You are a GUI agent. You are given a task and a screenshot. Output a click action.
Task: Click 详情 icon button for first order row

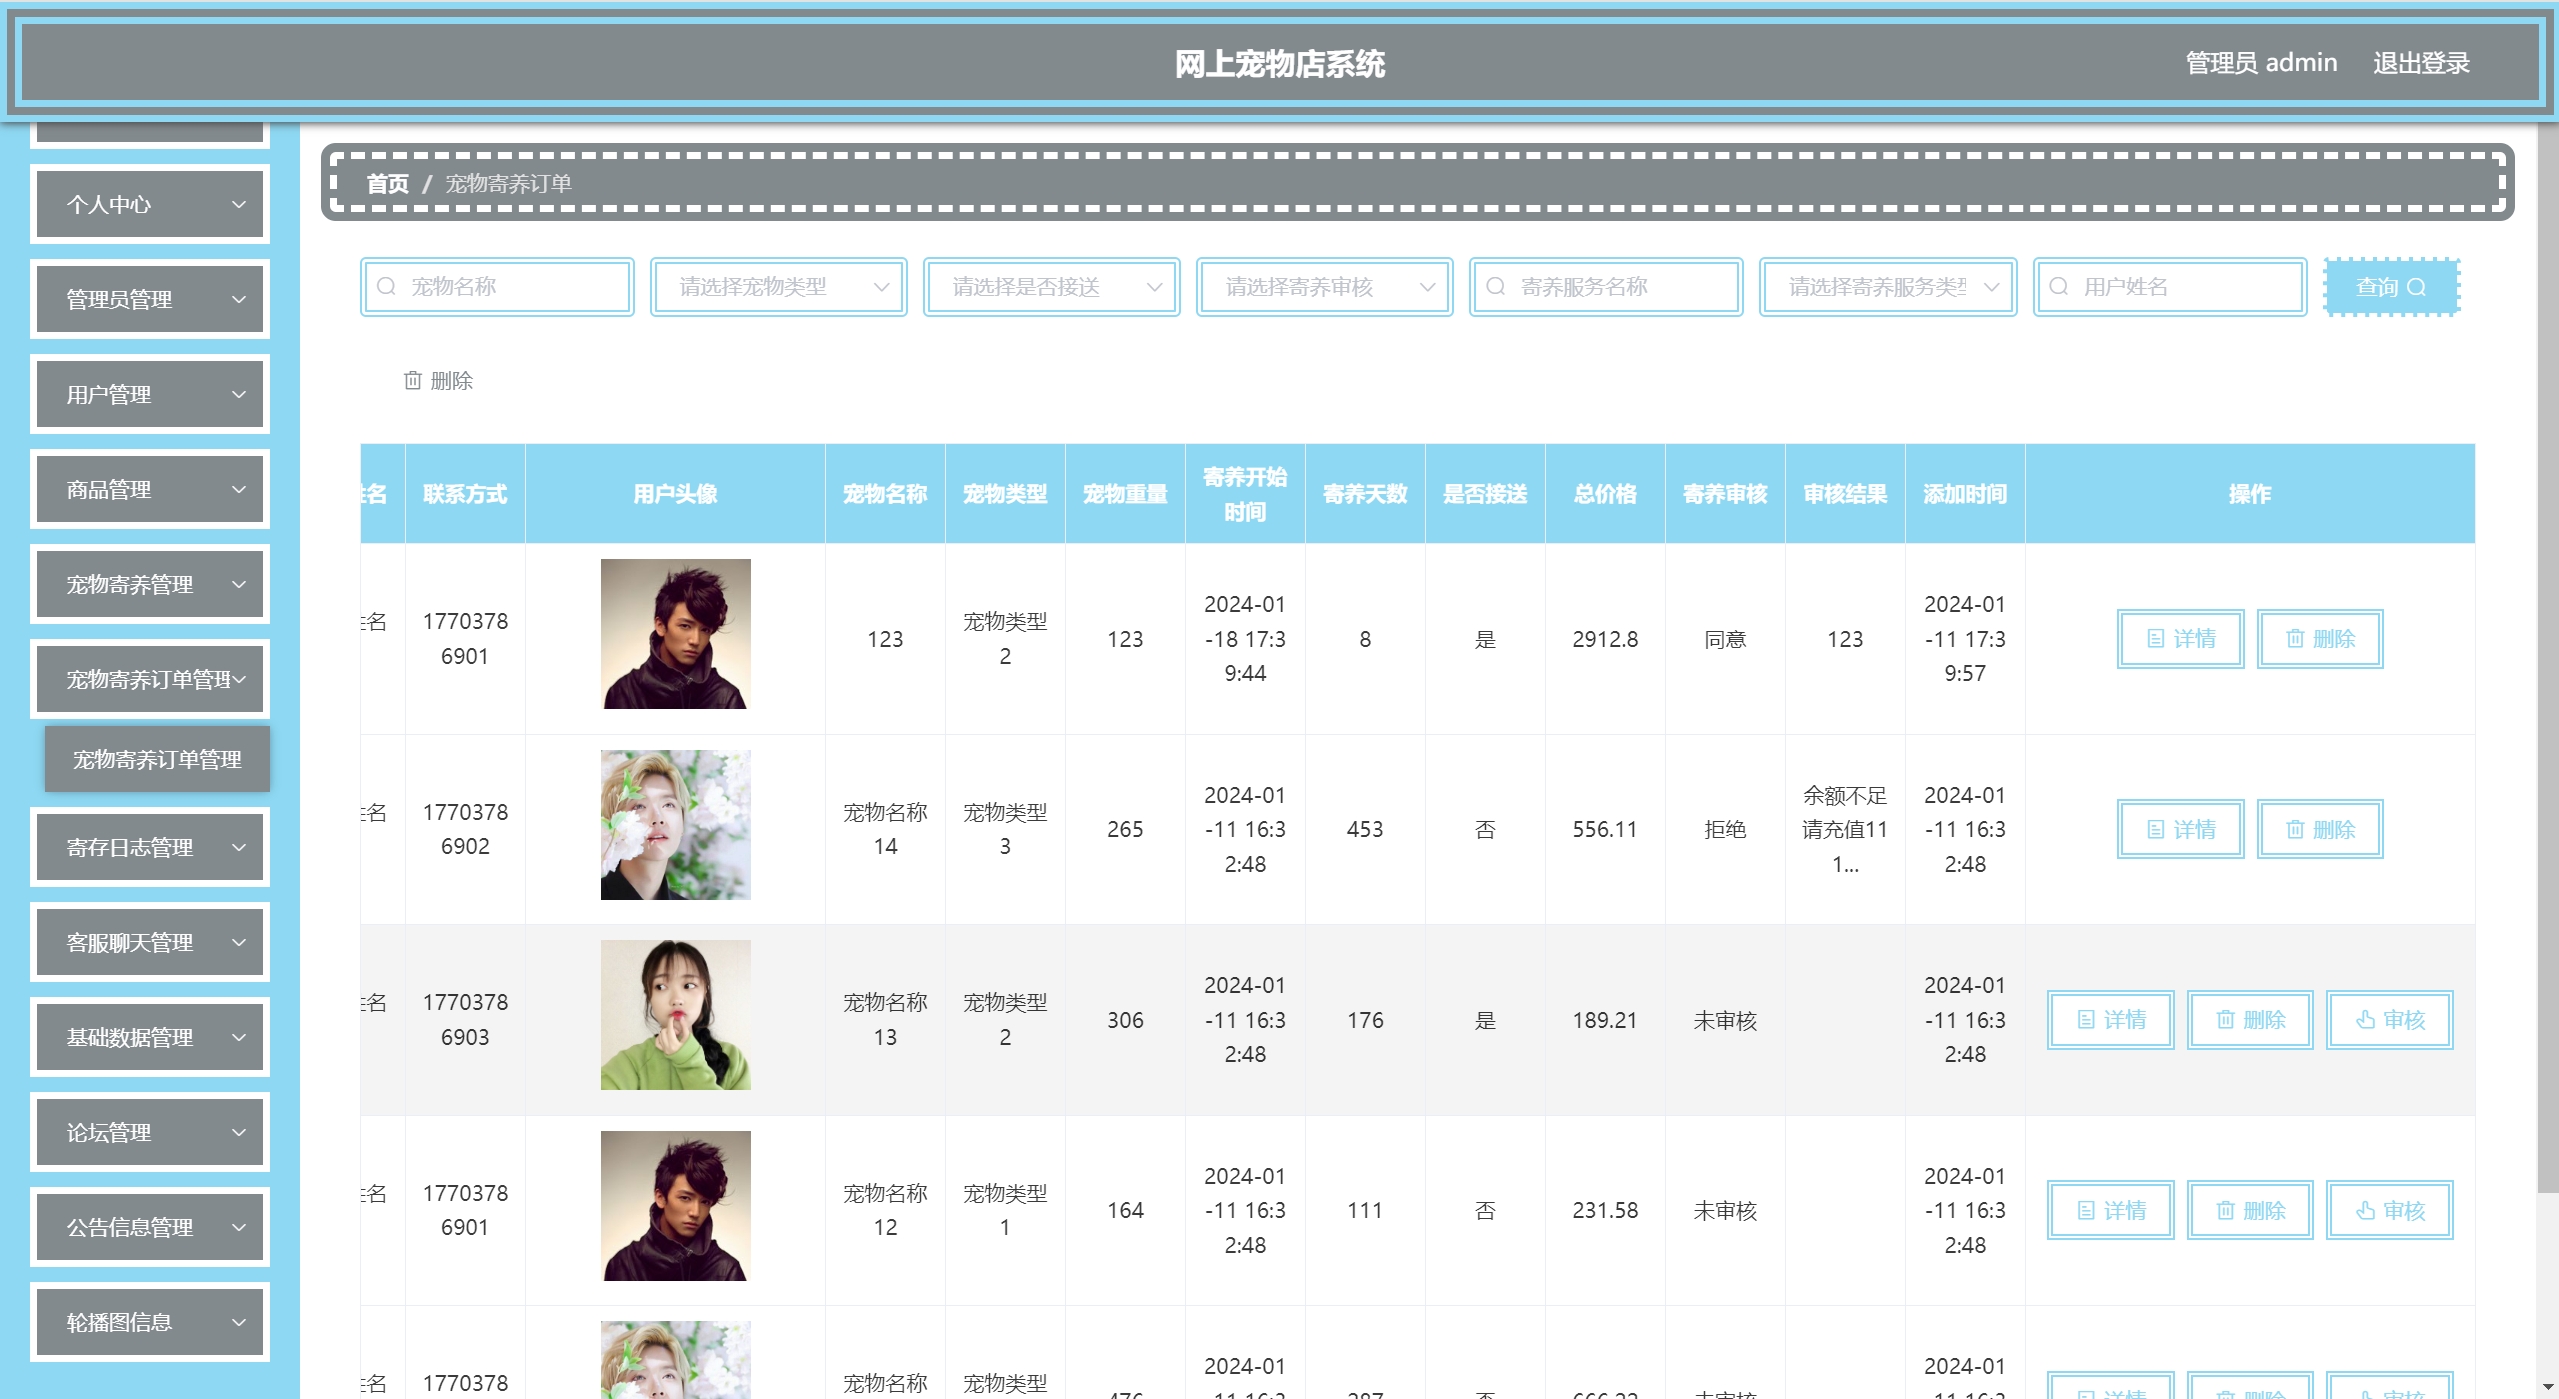(2180, 639)
